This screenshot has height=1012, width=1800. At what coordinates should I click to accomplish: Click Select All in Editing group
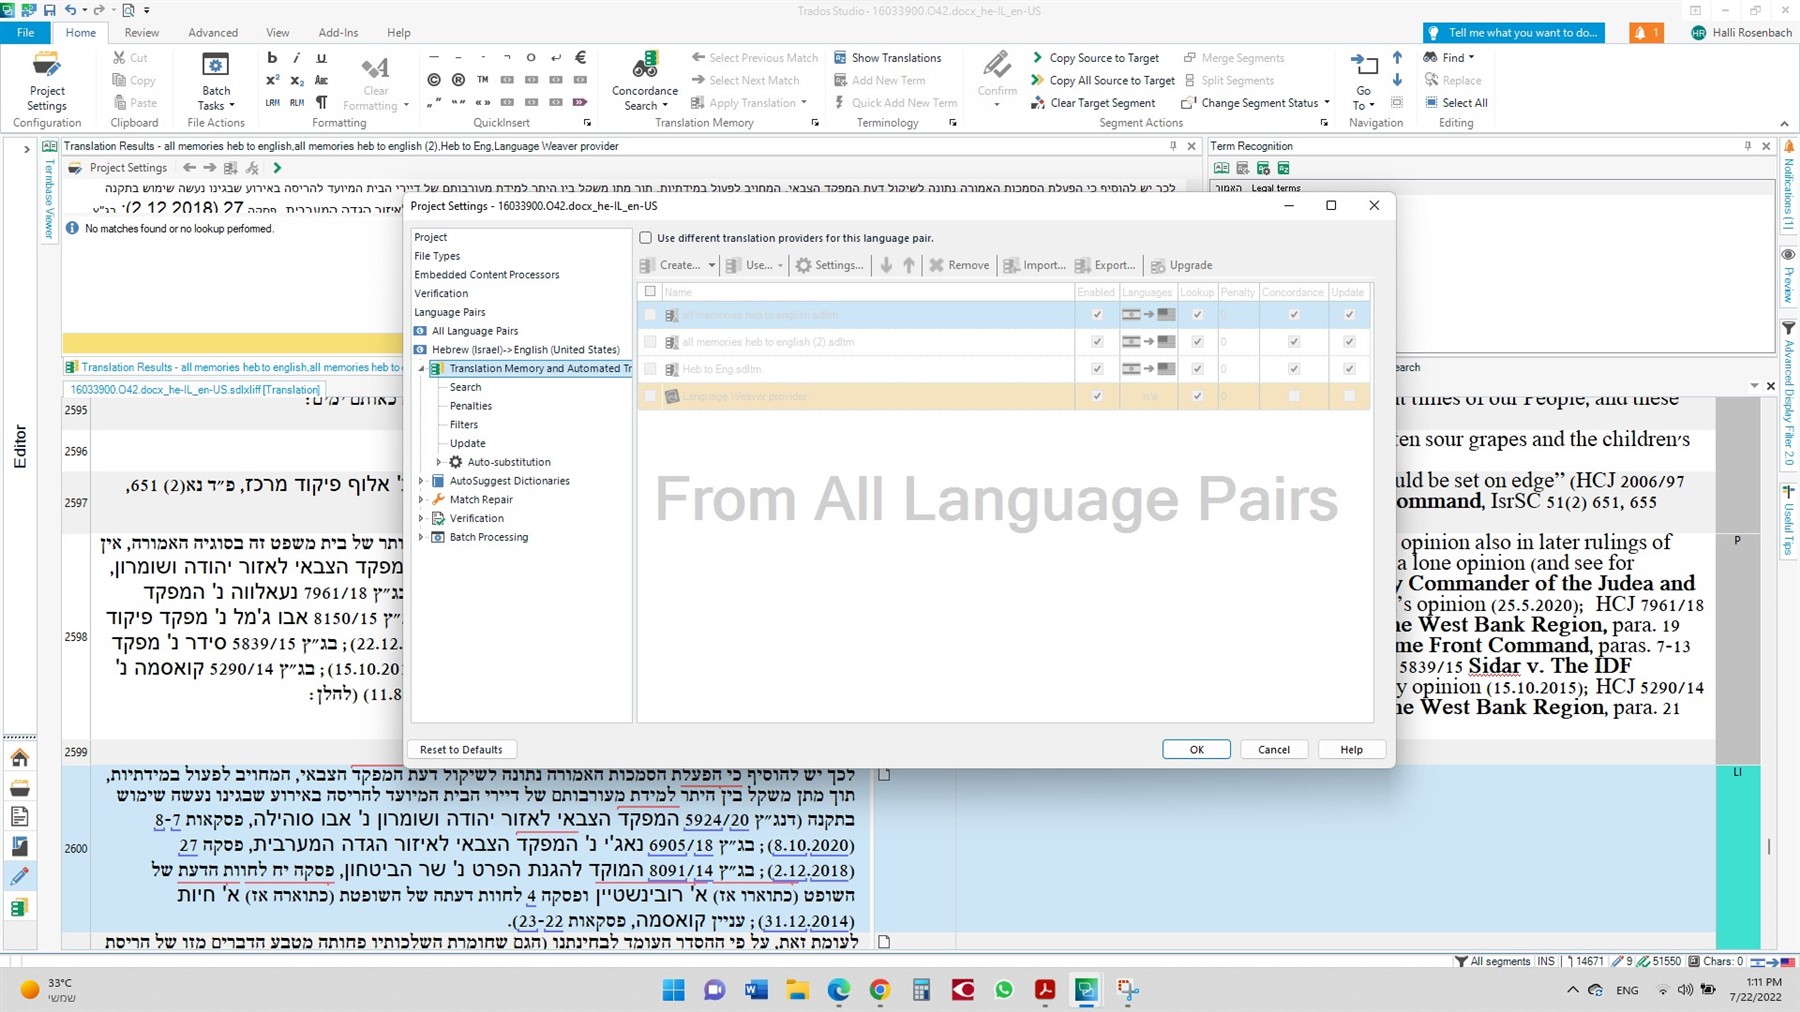(1456, 103)
